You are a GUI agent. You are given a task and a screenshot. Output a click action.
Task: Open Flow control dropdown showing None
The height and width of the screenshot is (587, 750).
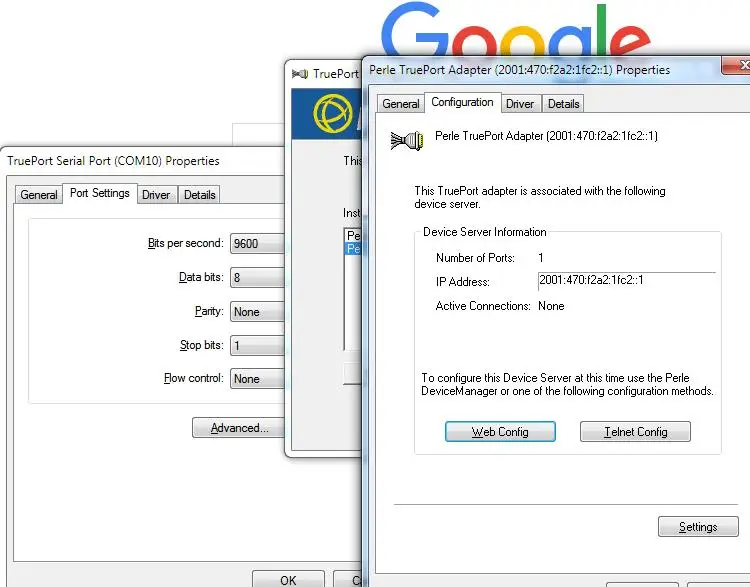click(x=257, y=378)
